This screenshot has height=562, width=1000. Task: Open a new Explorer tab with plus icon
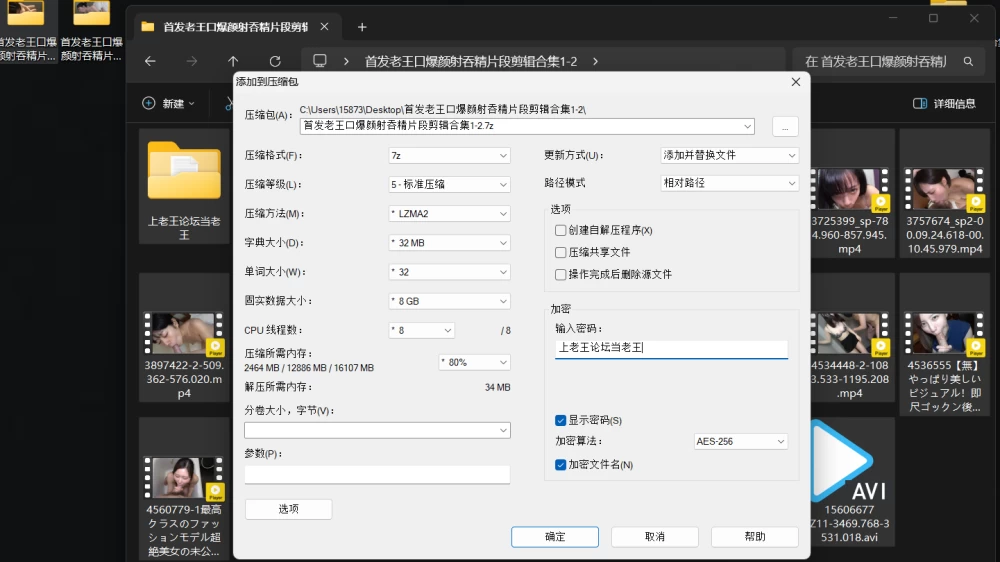(x=362, y=27)
